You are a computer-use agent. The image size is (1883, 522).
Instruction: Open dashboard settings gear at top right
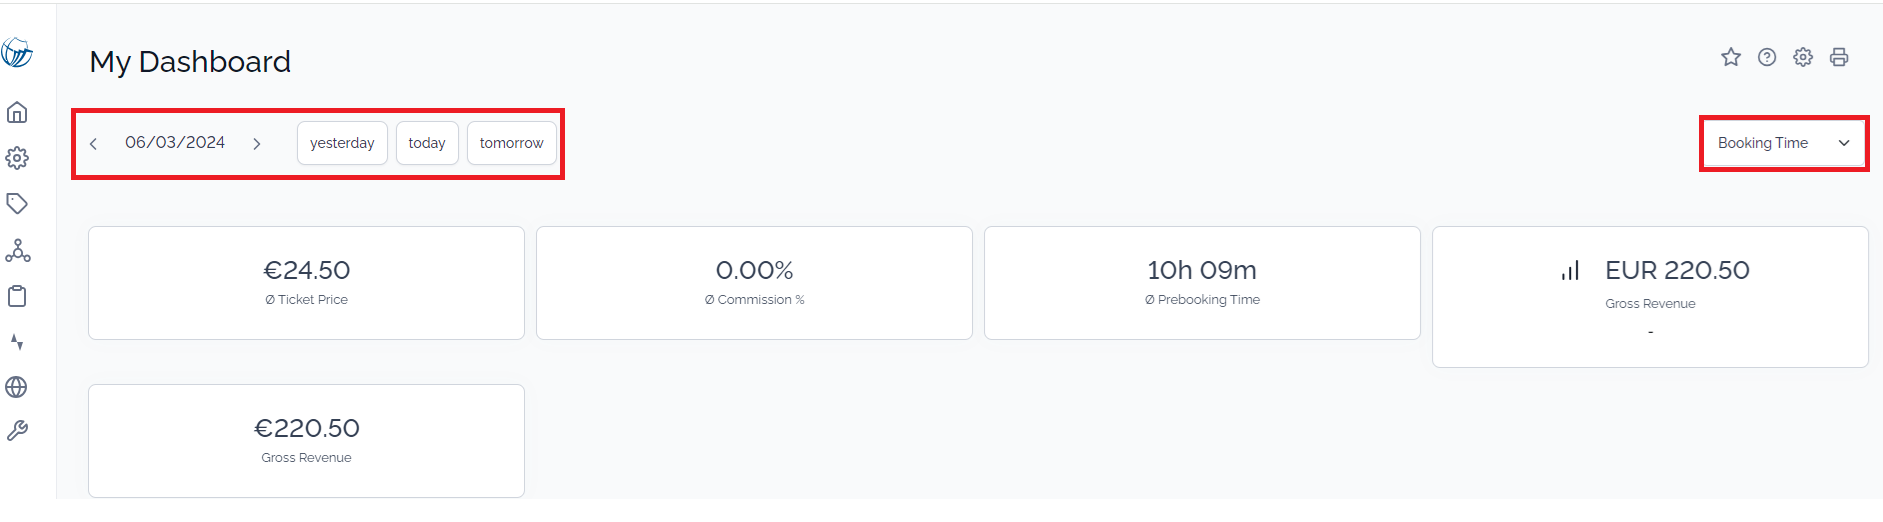(1803, 57)
